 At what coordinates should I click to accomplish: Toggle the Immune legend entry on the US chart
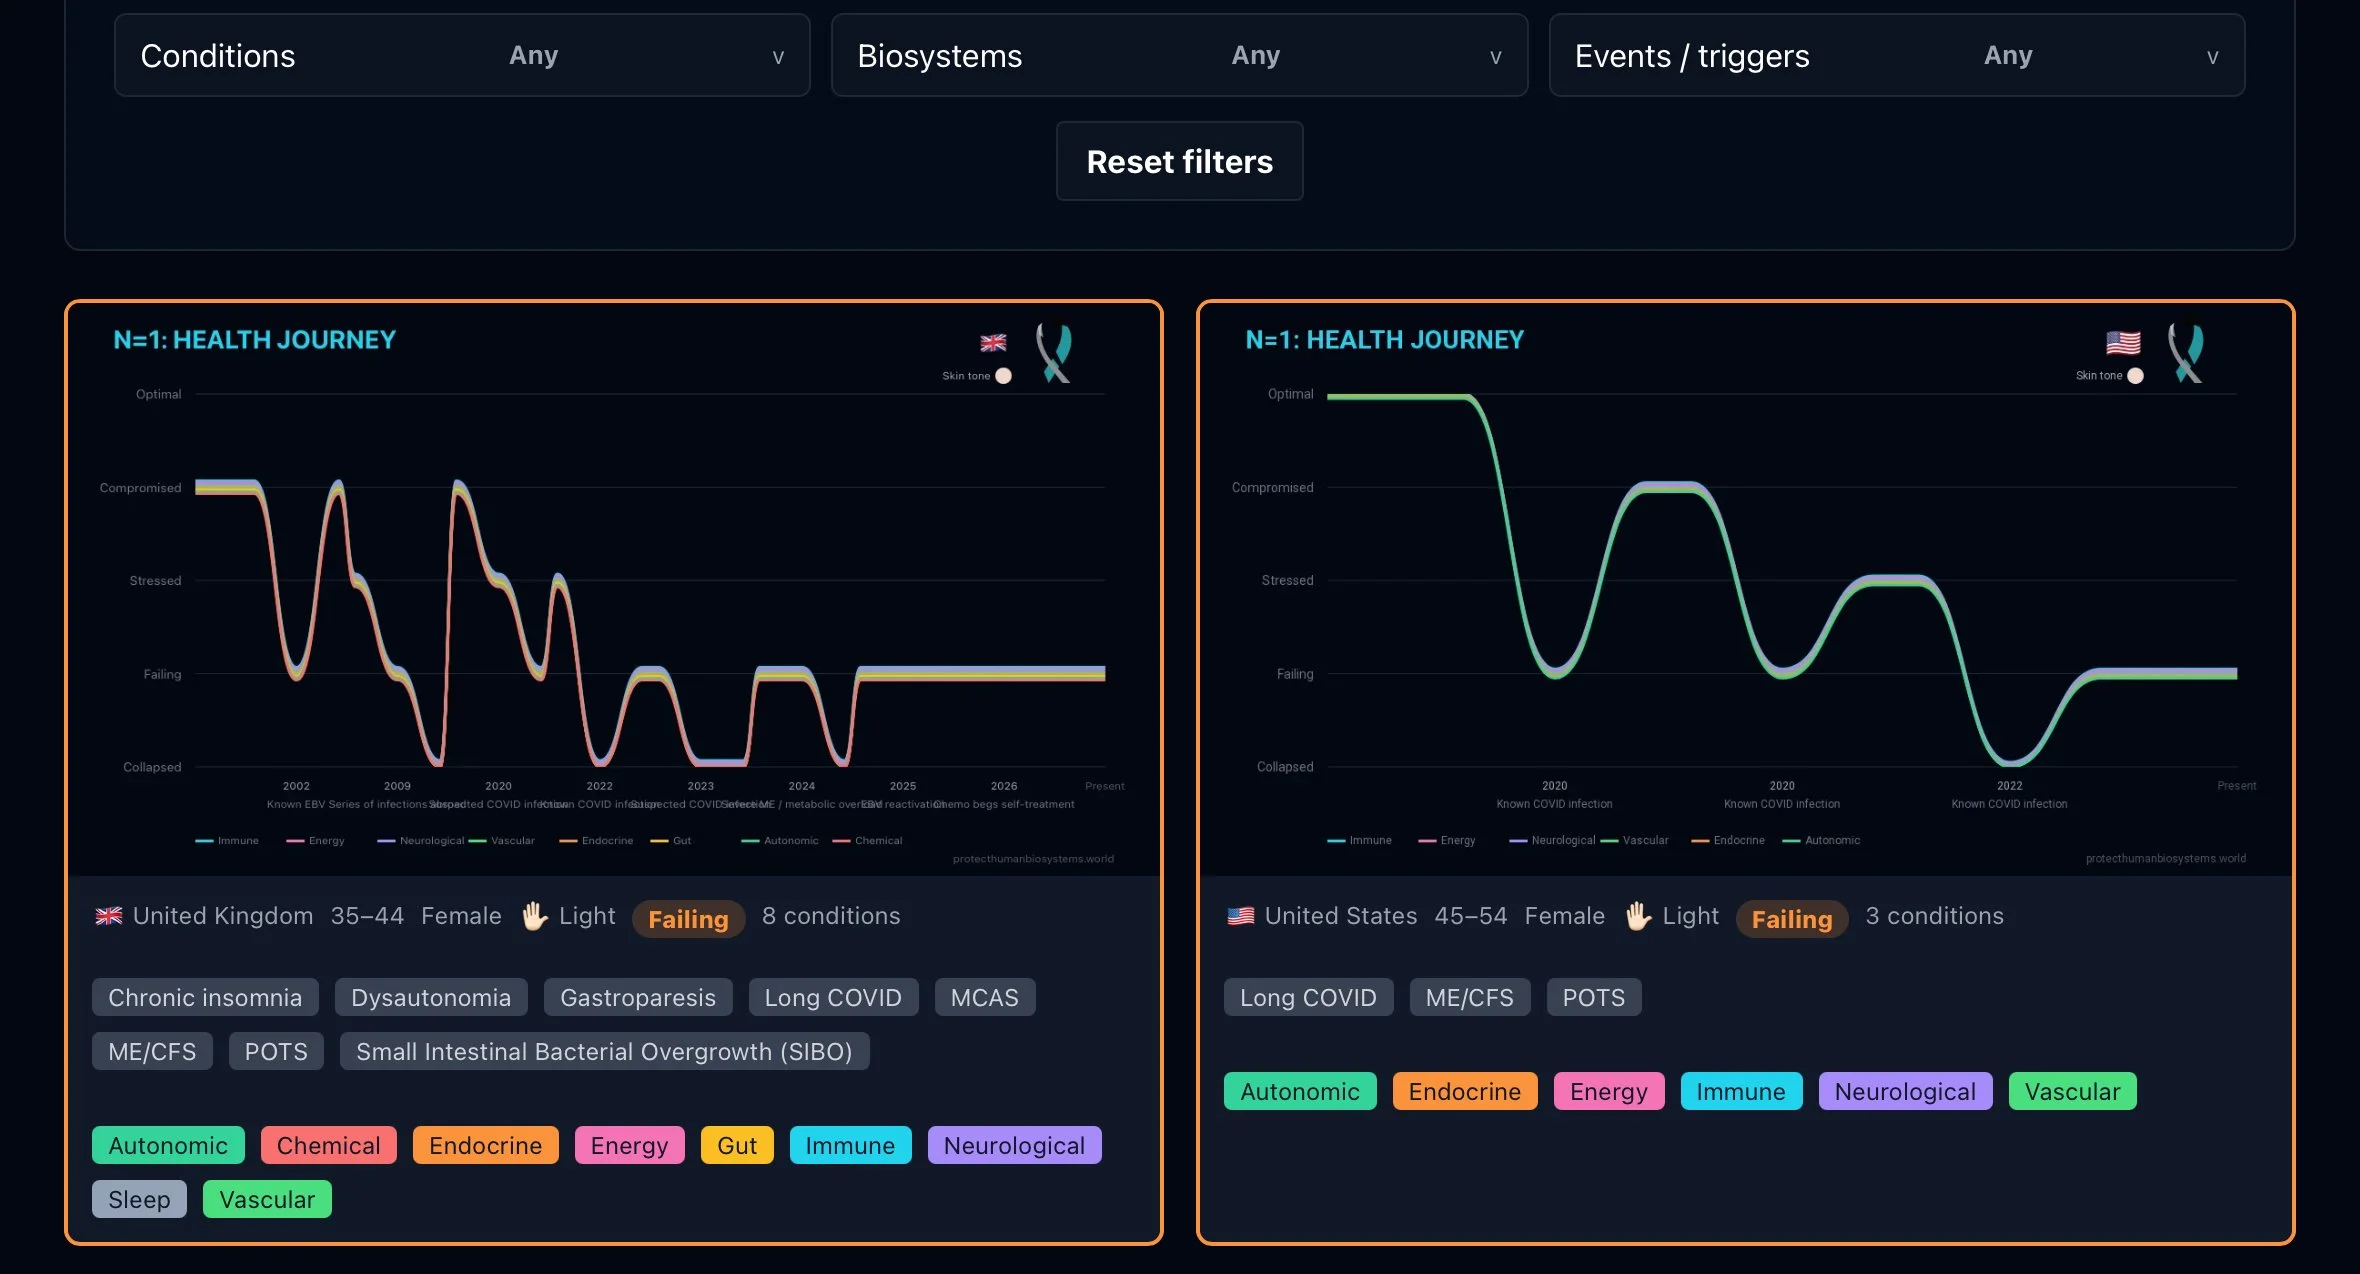point(1359,841)
